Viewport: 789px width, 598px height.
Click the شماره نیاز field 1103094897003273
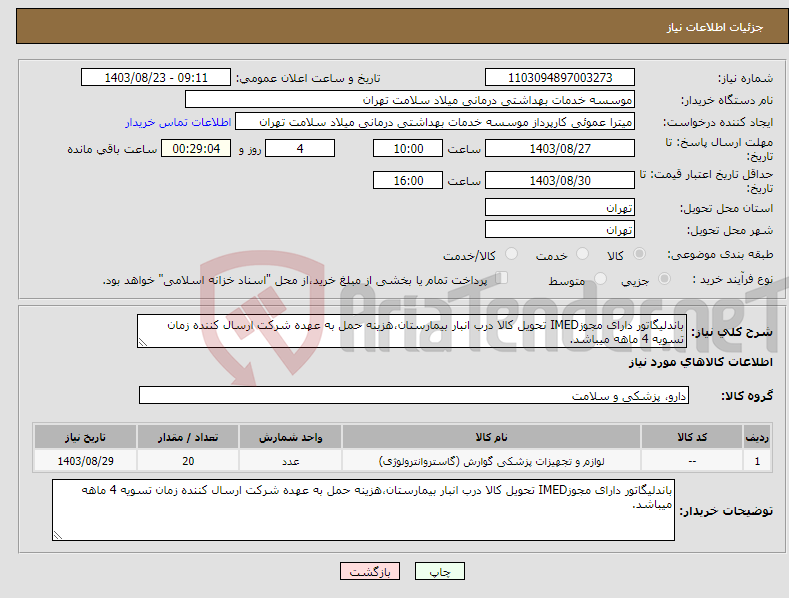(560, 78)
